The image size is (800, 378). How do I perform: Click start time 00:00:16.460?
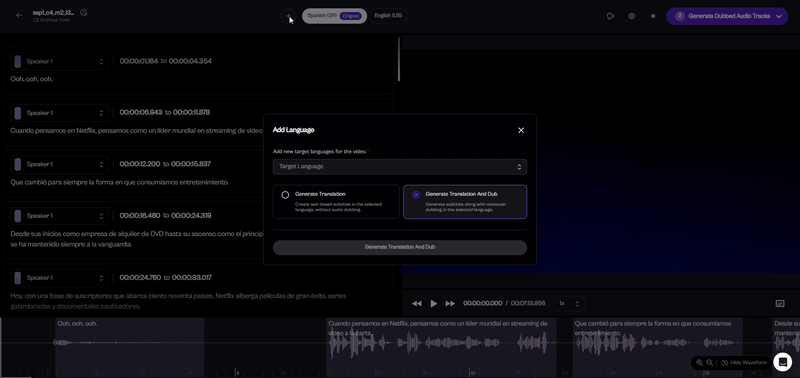(140, 216)
